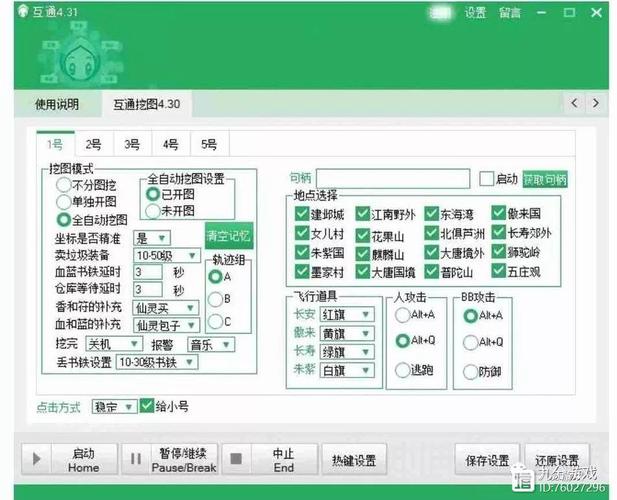The height and width of the screenshot is (500, 617).
Task: Click the app logo icon in title bar
Action: tap(23, 11)
